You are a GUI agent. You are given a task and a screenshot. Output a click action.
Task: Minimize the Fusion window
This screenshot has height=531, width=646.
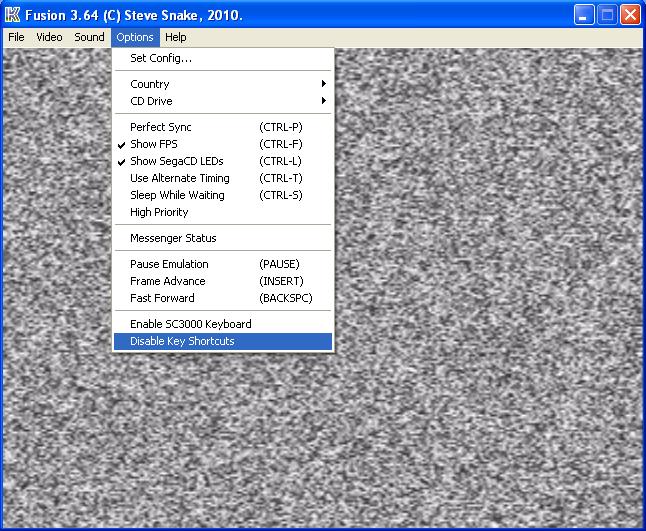[x=584, y=15]
